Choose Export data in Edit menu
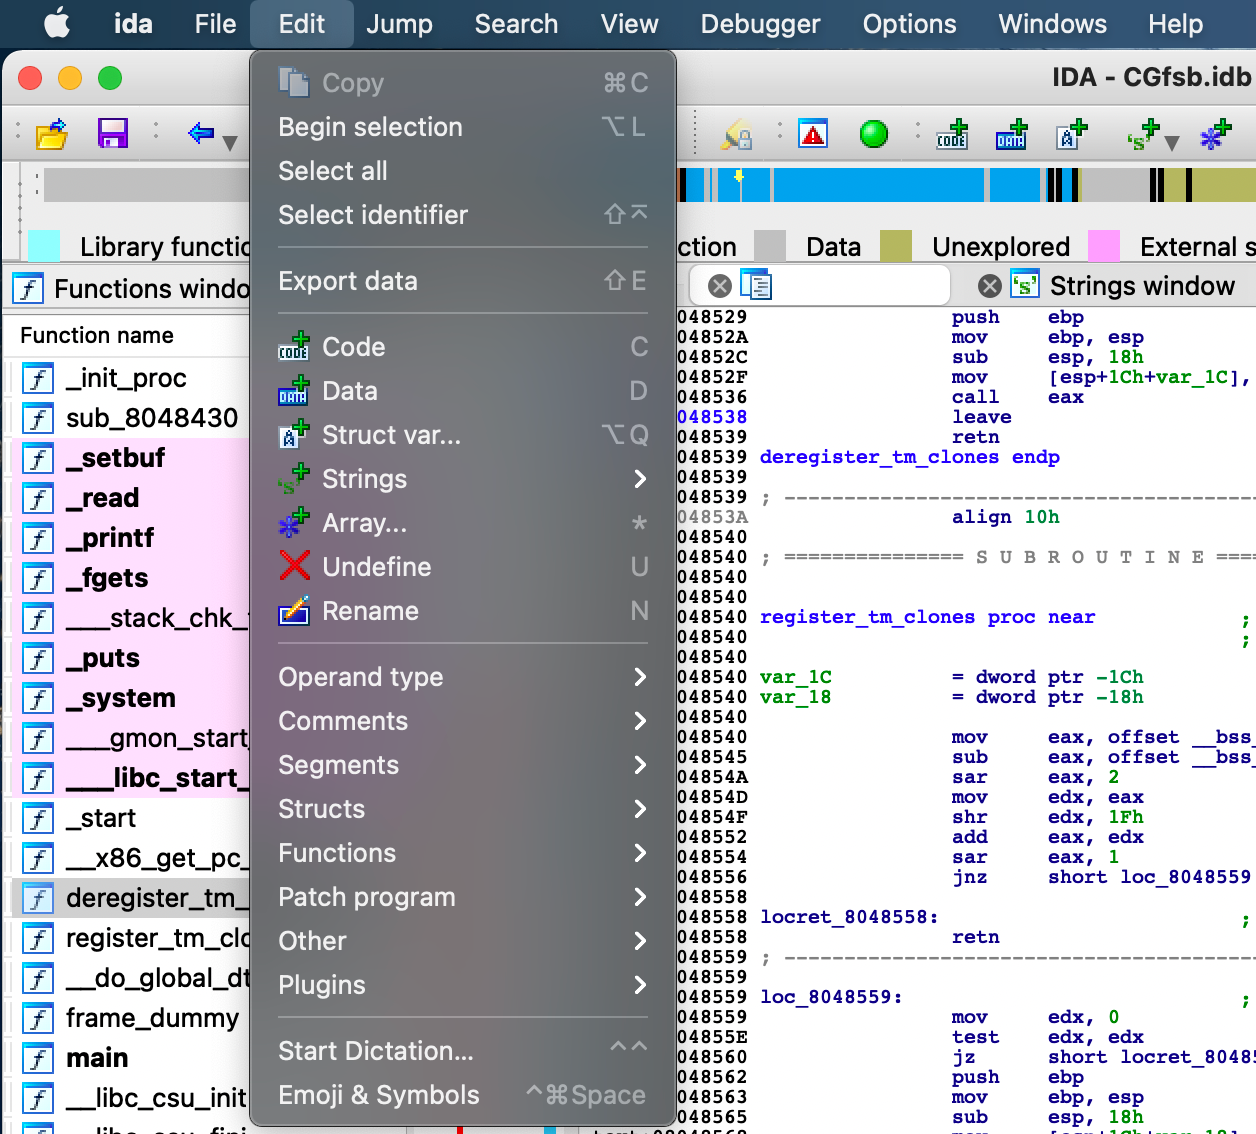This screenshot has width=1256, height=1134. 463,281
